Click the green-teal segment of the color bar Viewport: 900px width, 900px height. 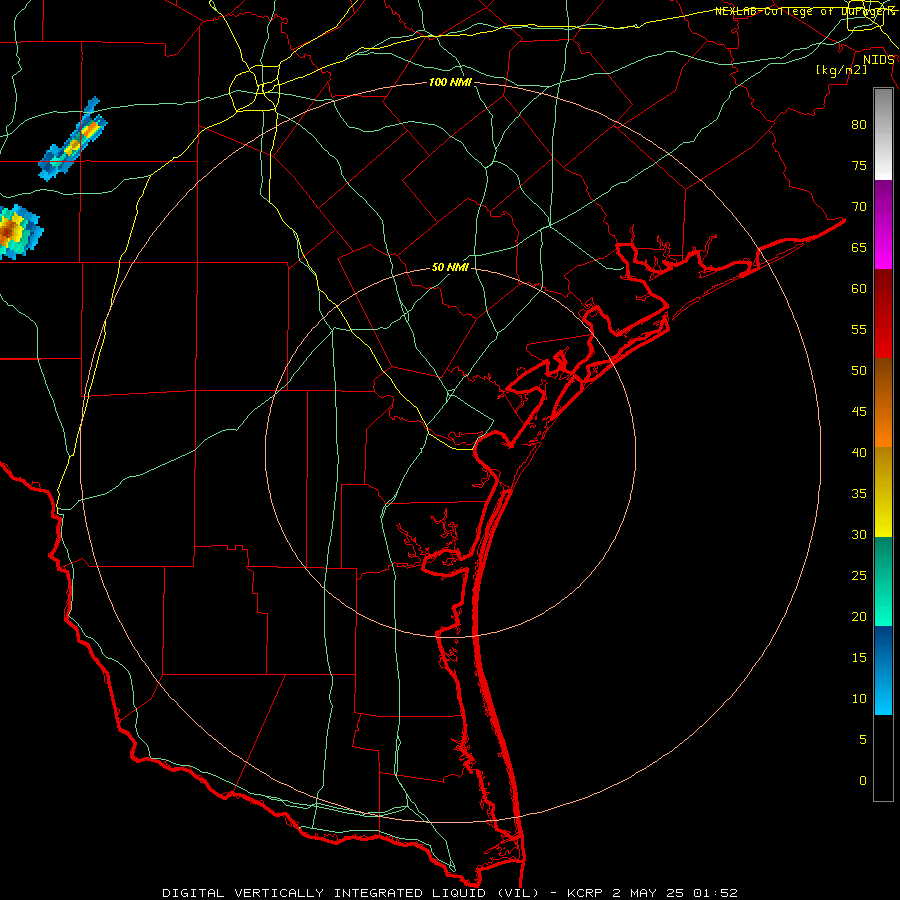tap(883, 581)
